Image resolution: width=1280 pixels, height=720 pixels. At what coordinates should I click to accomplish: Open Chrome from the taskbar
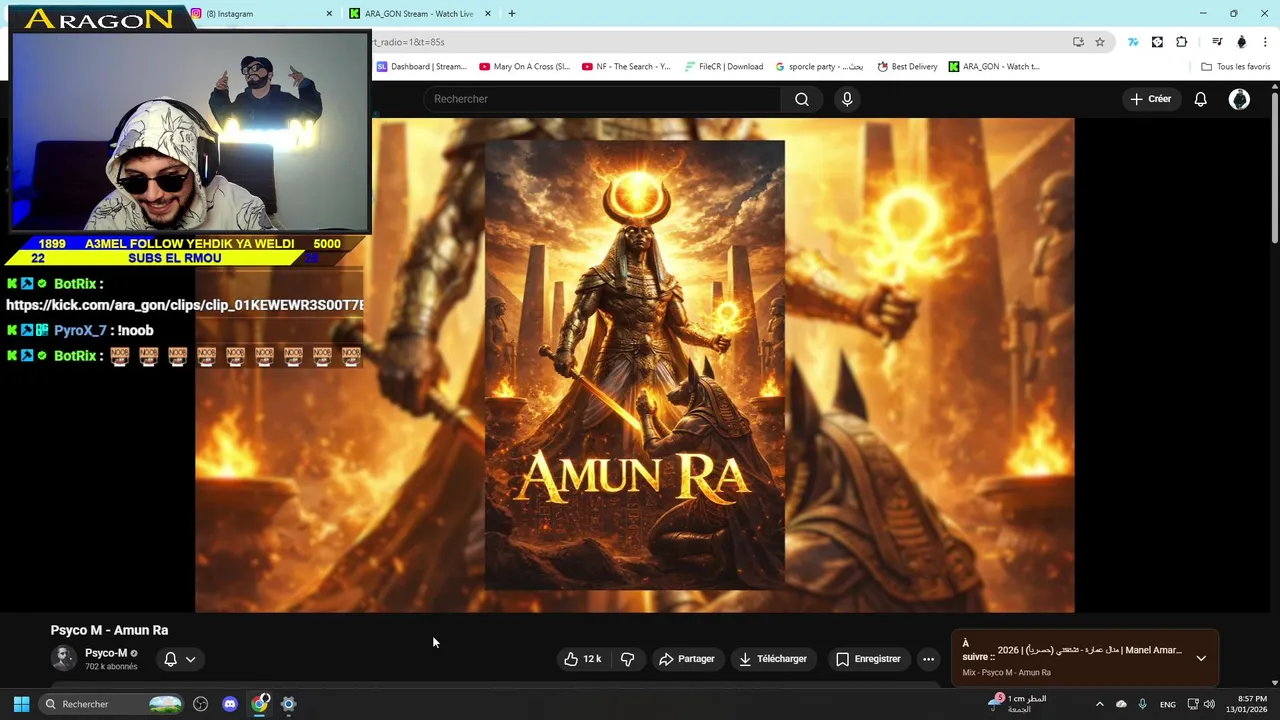(259, 704)
